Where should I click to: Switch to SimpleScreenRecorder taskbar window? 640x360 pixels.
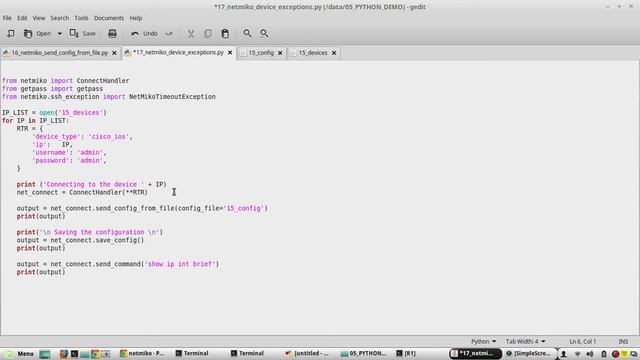(x=528, y=353)
